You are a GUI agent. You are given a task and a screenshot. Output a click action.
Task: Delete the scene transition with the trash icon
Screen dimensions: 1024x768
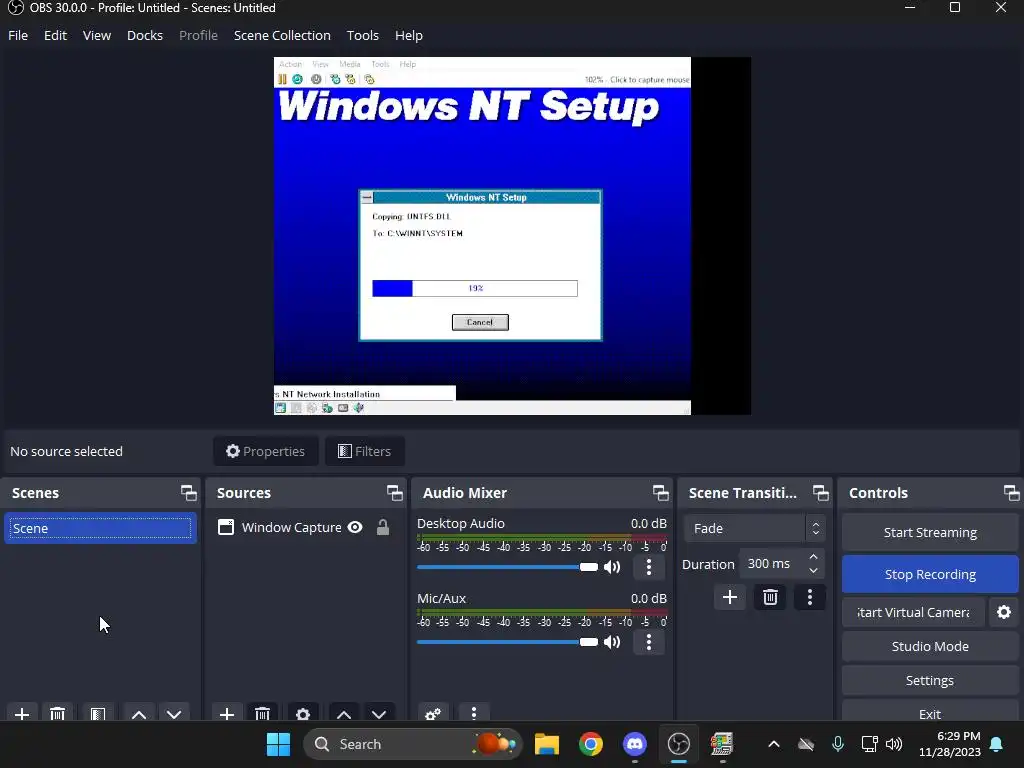pos(770,597)
